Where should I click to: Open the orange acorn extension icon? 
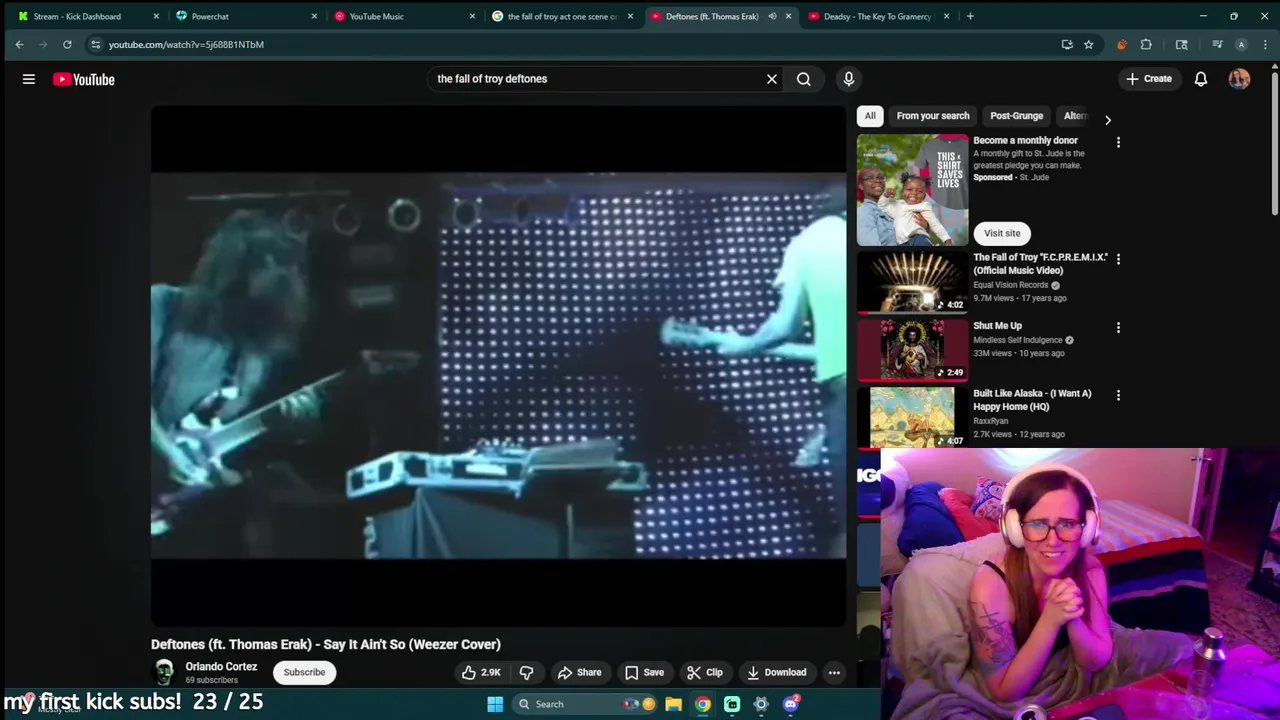[1121, 44]
